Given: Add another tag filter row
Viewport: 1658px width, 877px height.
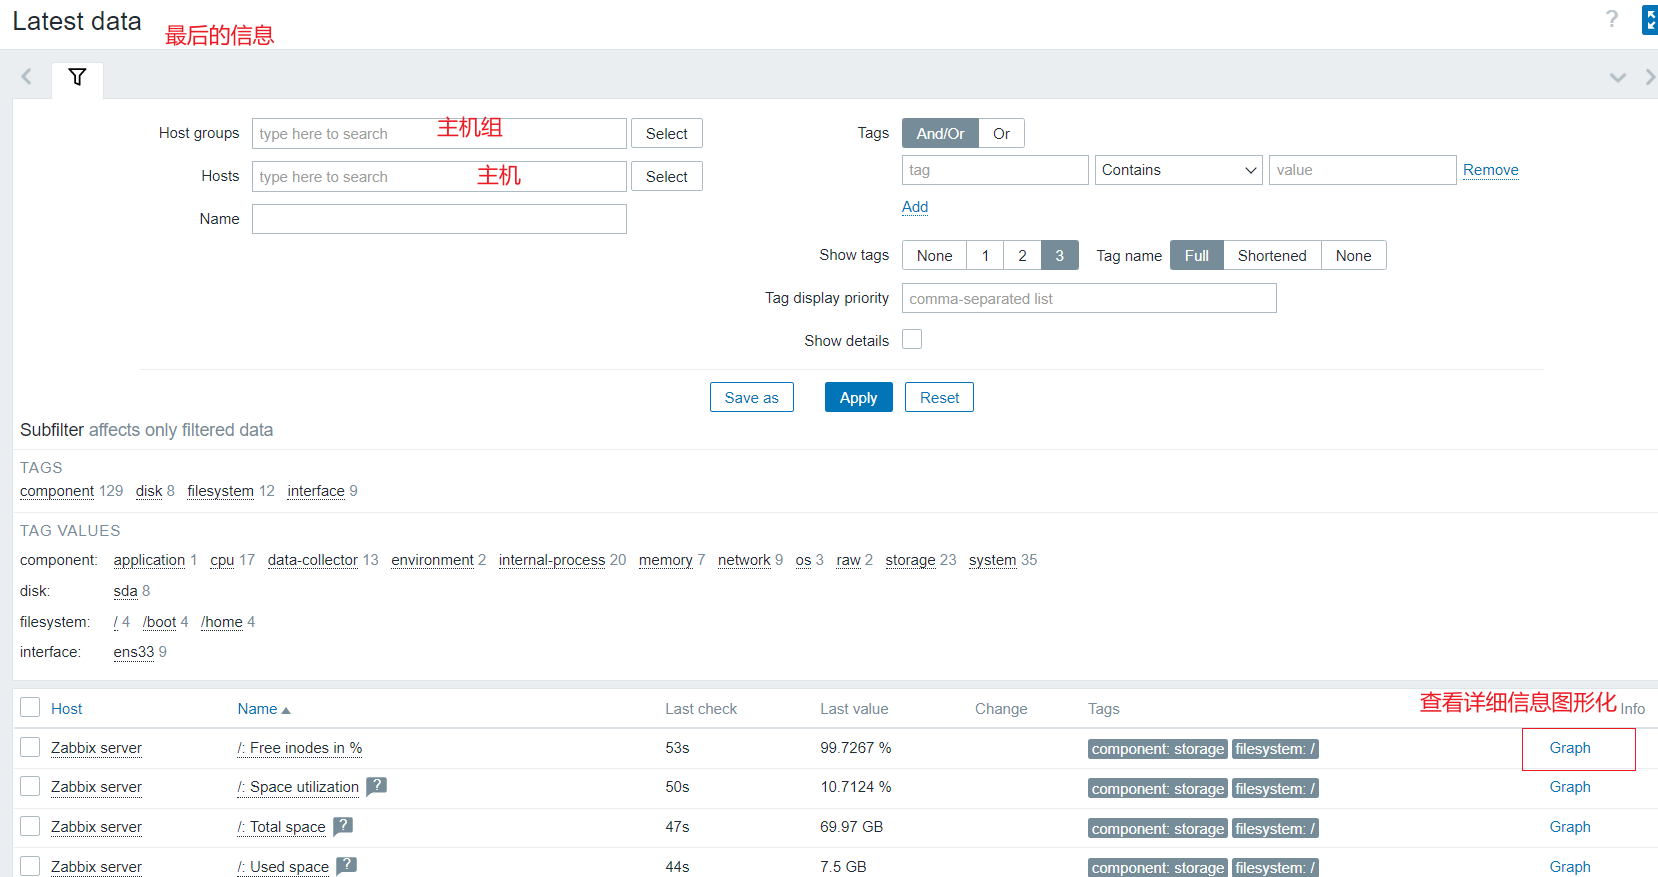Looking at the screenshot, I should tap(915, 207).
